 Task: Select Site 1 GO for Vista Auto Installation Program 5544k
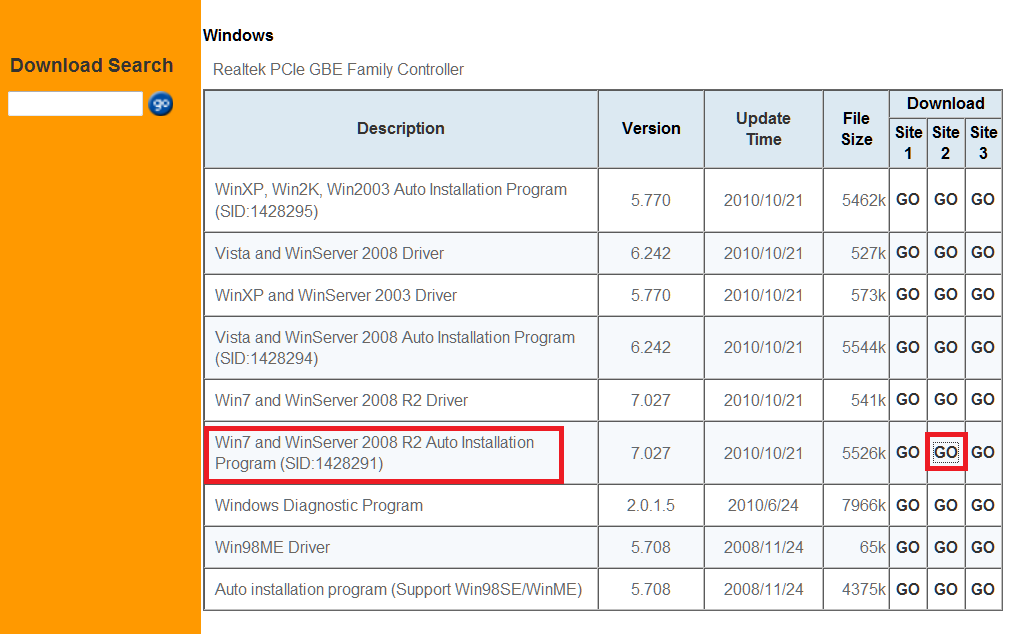tap(908, 348)
